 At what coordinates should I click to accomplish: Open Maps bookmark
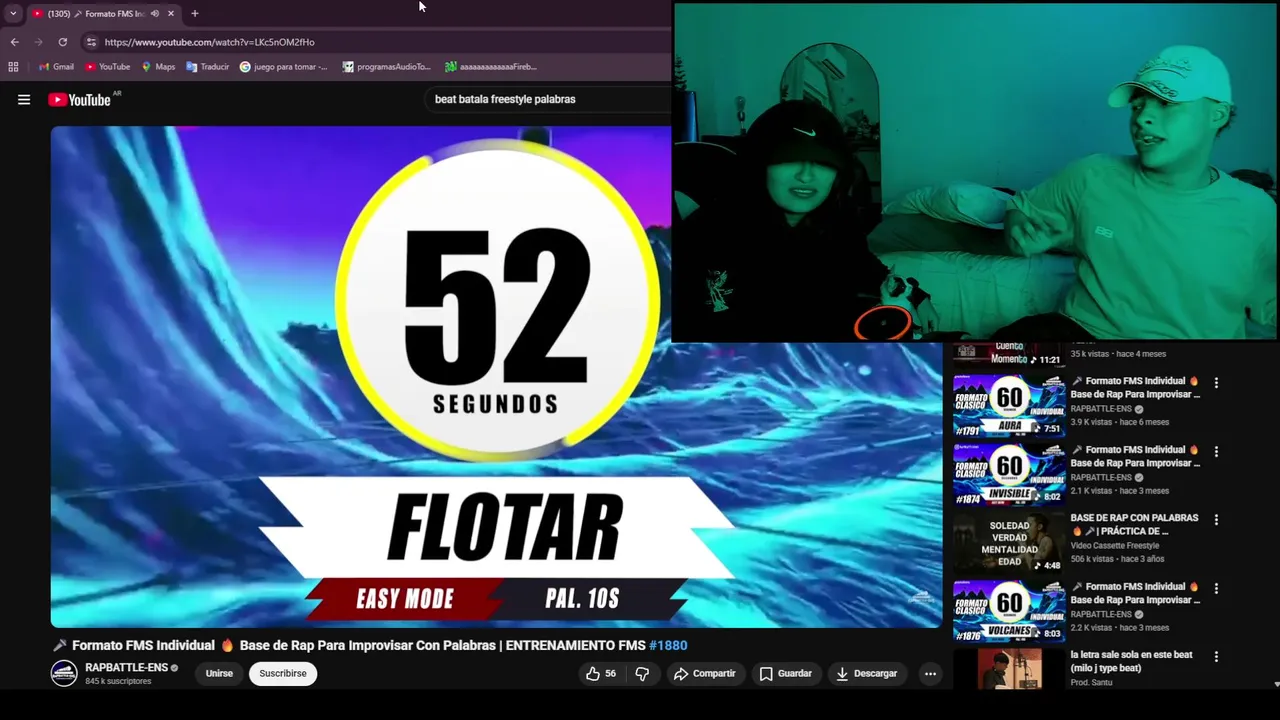158,67
